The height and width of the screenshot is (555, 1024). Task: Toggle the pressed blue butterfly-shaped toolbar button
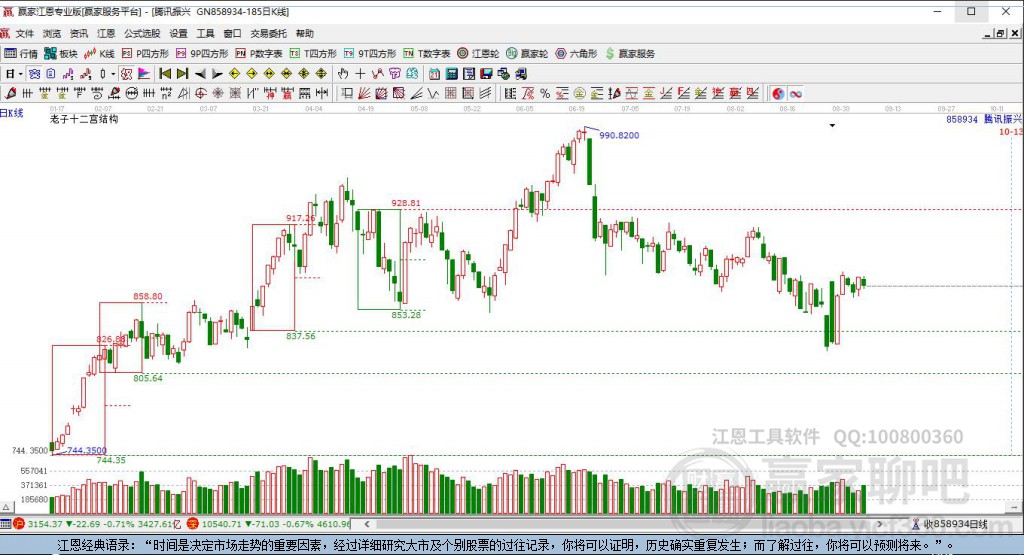(34, 74)
